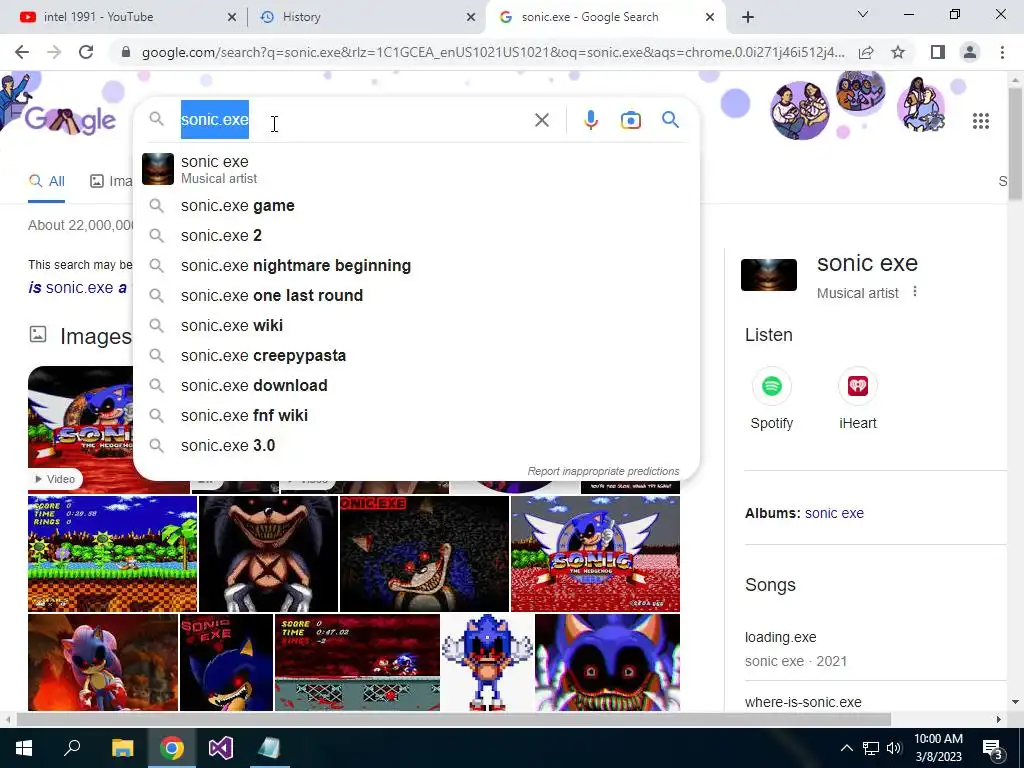This screenshot has height=768, width=1024.
Task: Open the sonic exe artist panel thumbnail
Action: click(769, 274)
